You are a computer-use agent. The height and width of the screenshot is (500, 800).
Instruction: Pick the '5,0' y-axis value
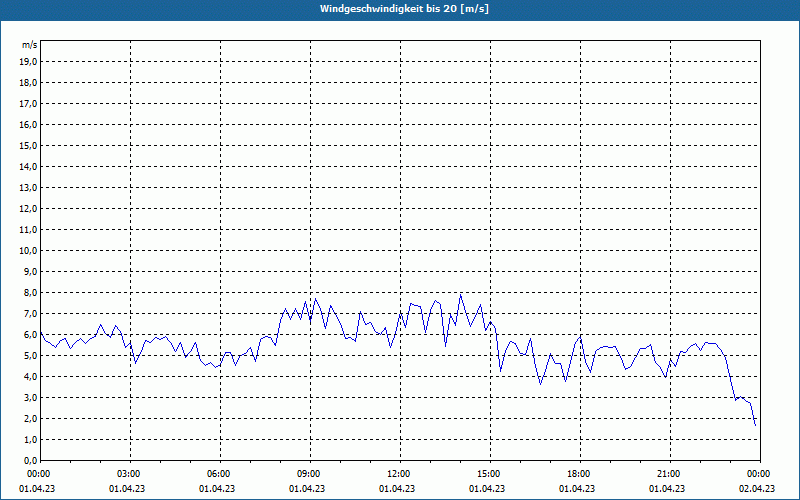point(29,356)
